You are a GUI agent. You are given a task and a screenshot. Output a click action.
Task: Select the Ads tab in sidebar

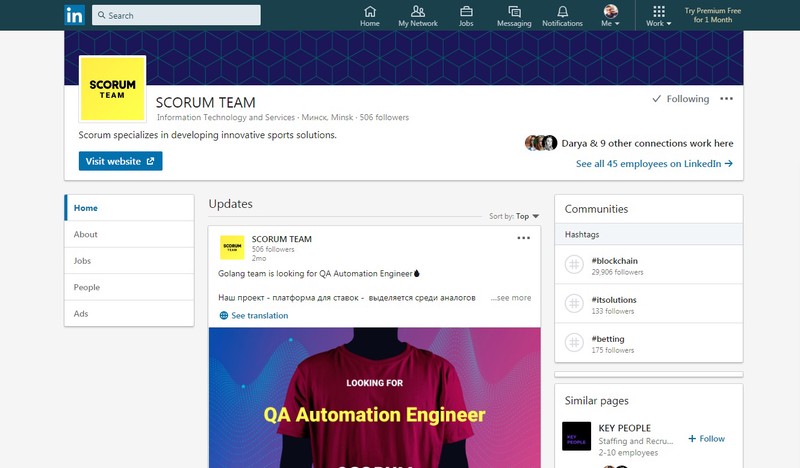129,314
